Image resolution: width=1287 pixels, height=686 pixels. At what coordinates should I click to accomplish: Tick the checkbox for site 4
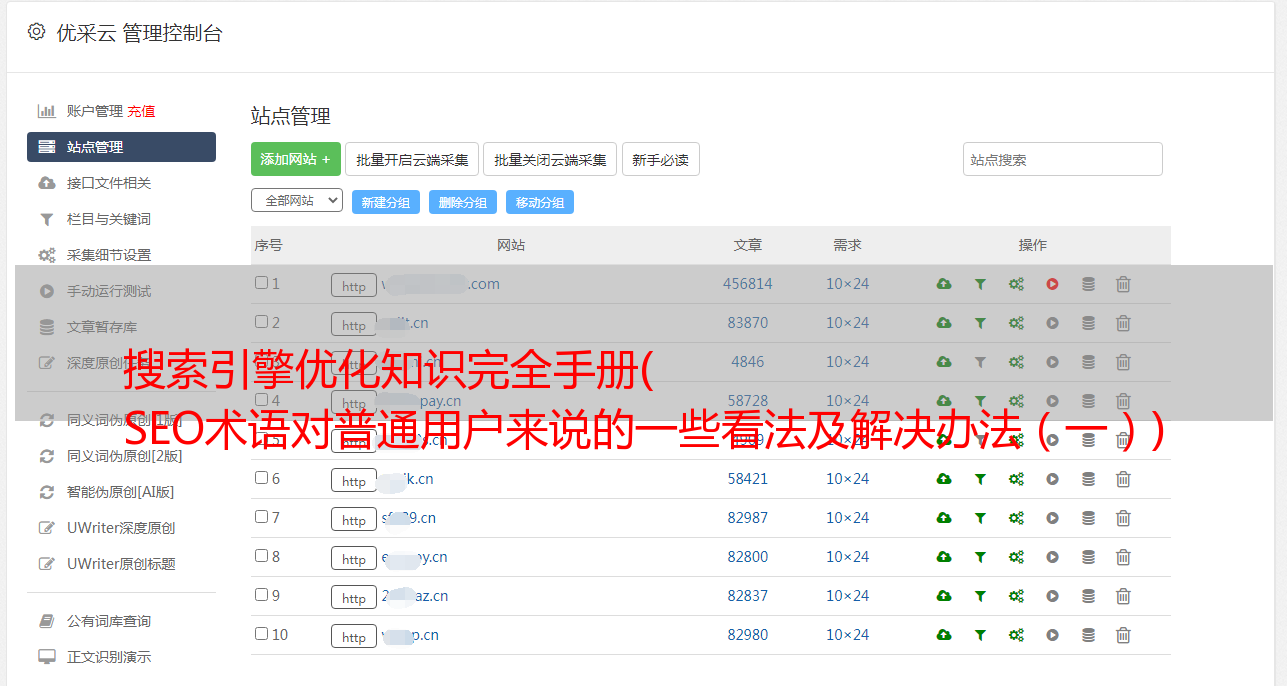[x=261, y=400]
